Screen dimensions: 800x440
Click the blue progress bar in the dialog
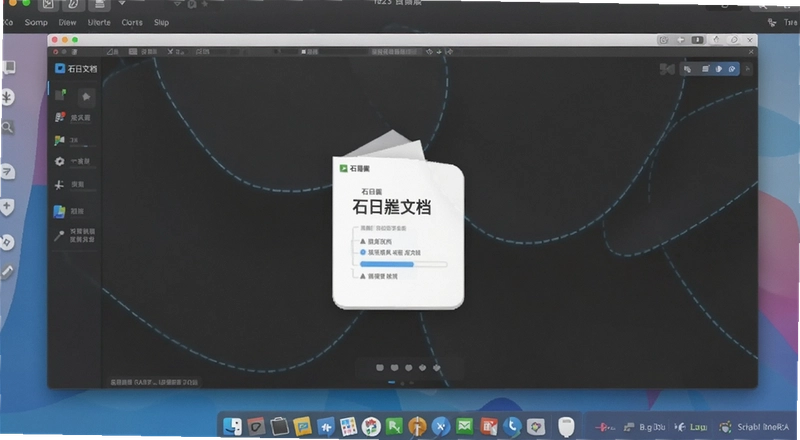point(404,264)
